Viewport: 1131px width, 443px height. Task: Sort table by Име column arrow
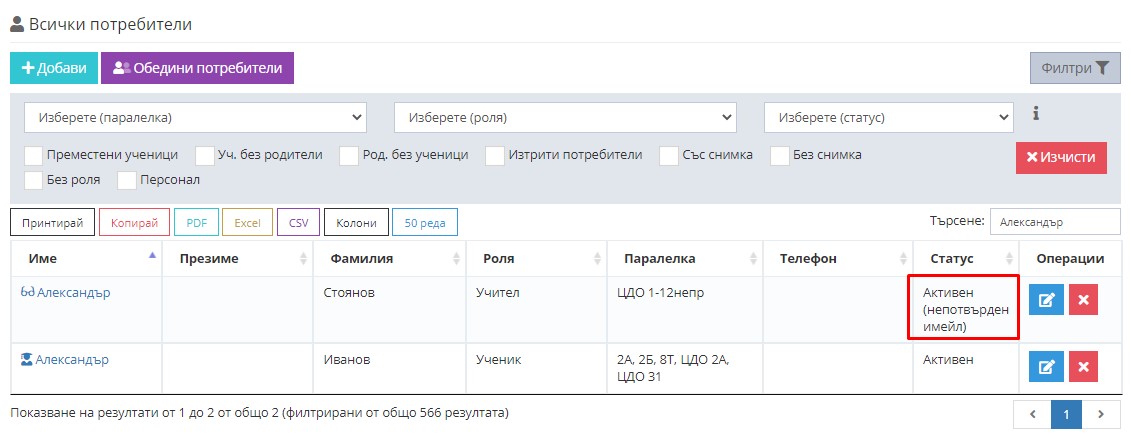pos(152,257)
